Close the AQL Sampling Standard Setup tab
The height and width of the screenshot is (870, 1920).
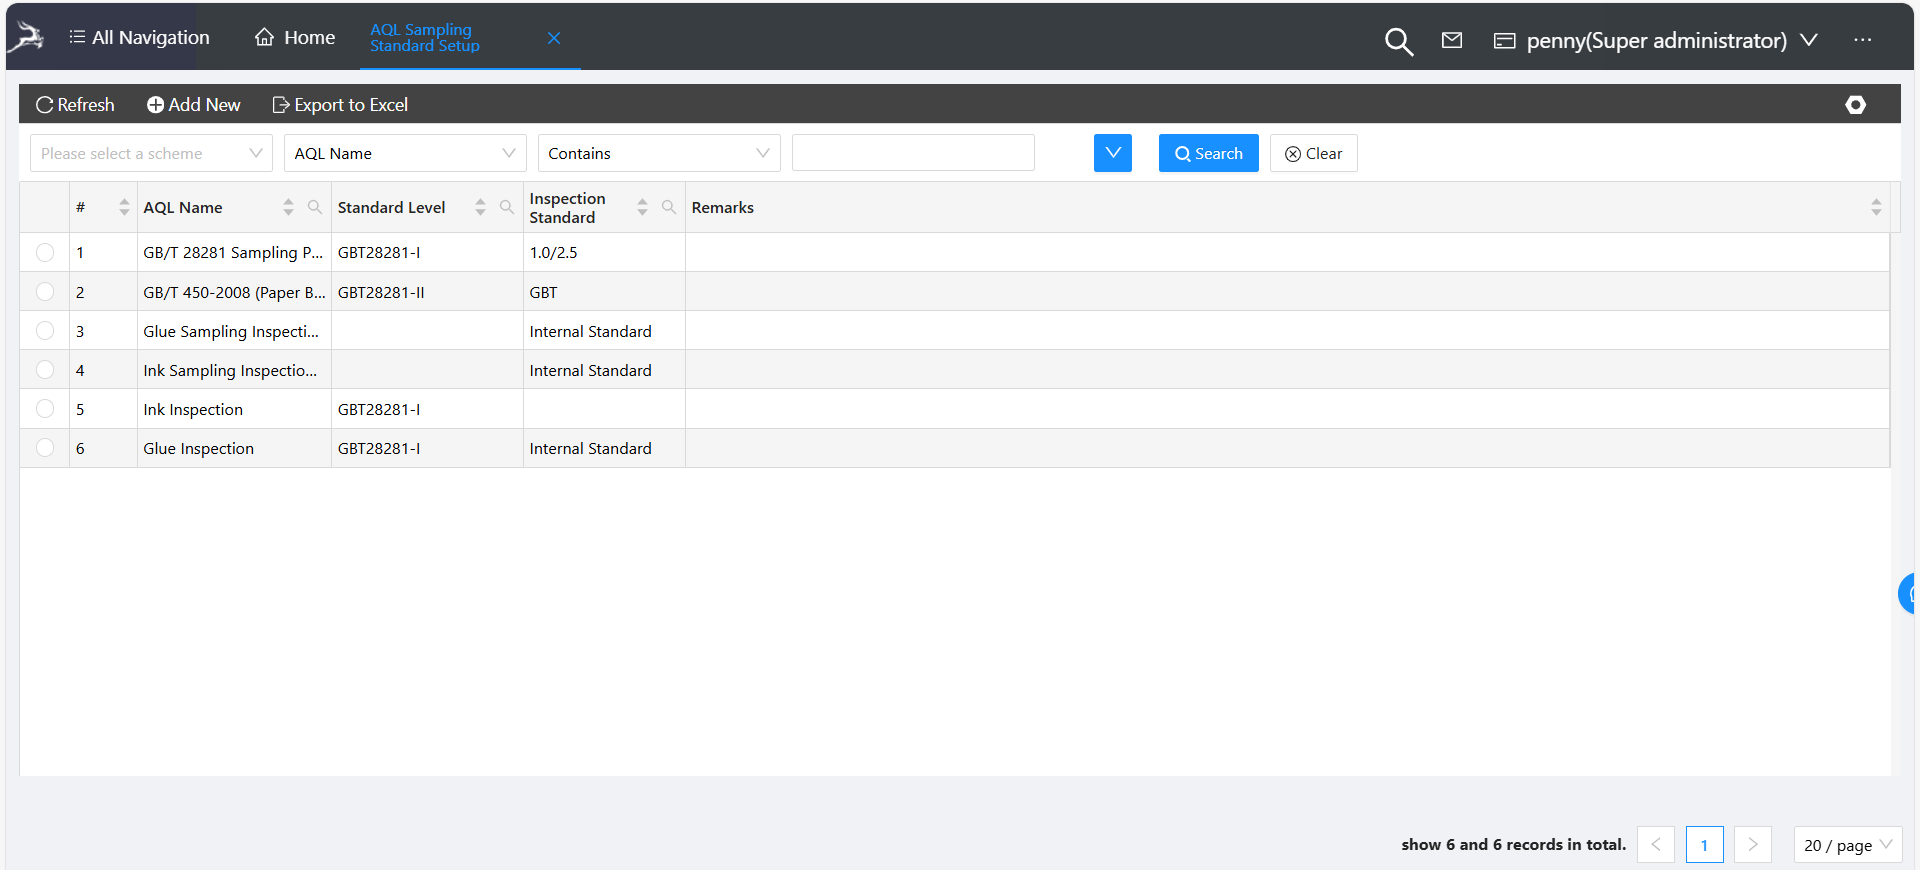(554, 38)
